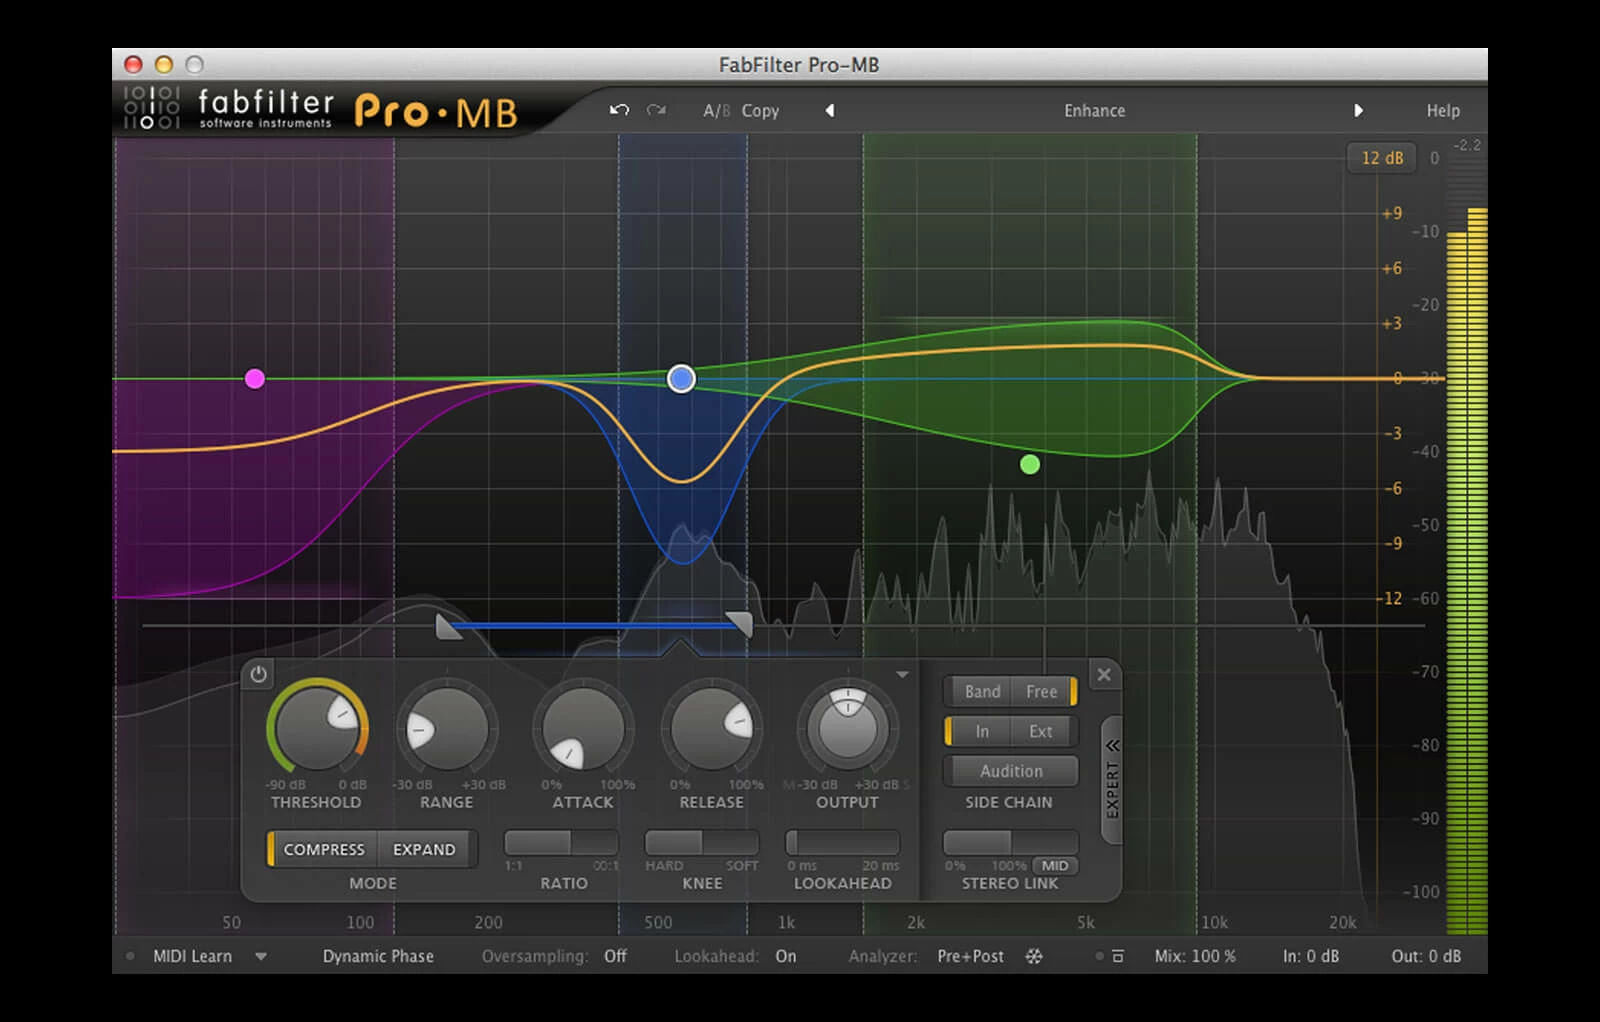Adjust the band Lookahead slider
The width and height of the screenshot is (1600, 1022).
843,842
